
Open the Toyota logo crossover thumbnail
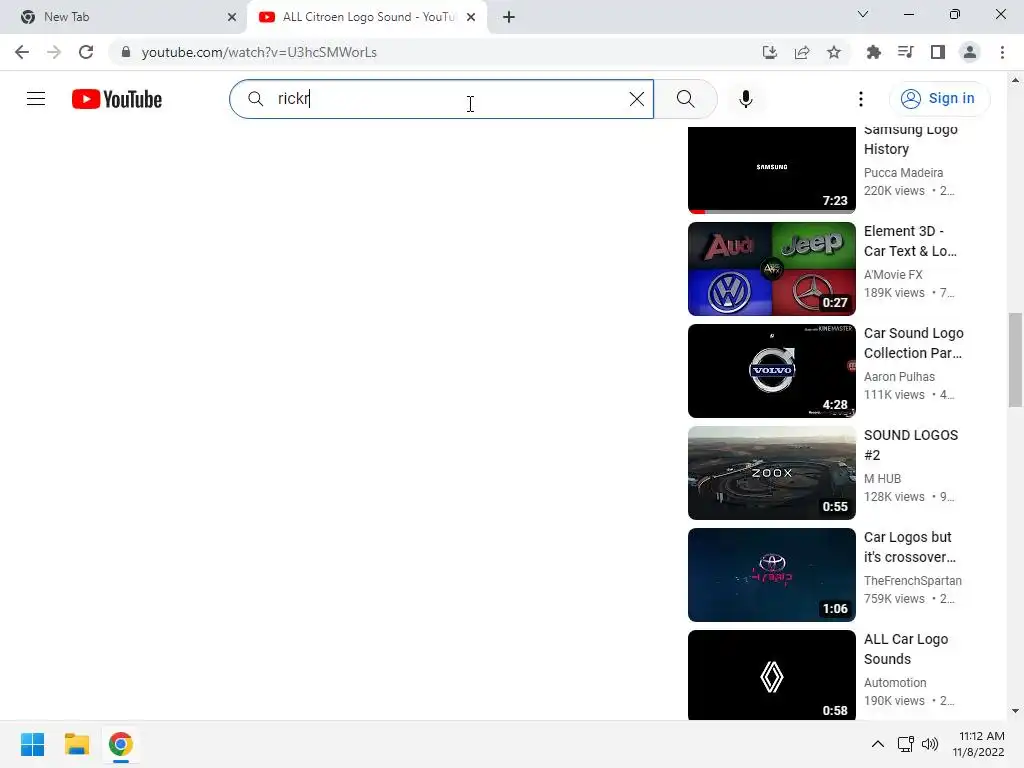[x=772, y=575]
